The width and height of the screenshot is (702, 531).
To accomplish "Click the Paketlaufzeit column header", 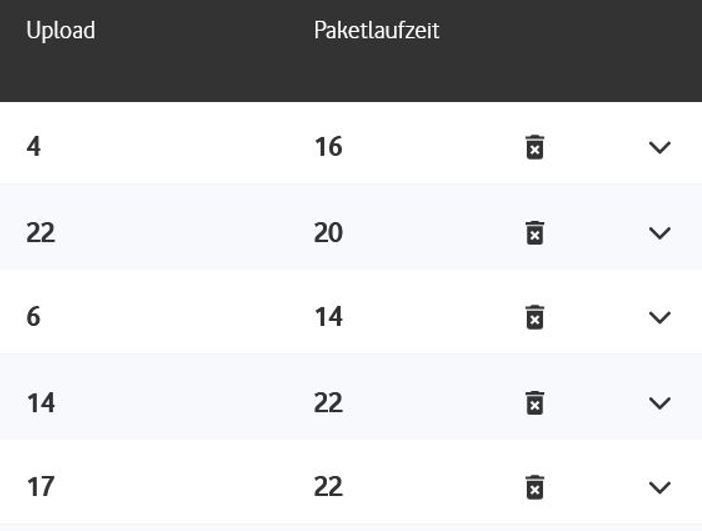I will [376, 30].
